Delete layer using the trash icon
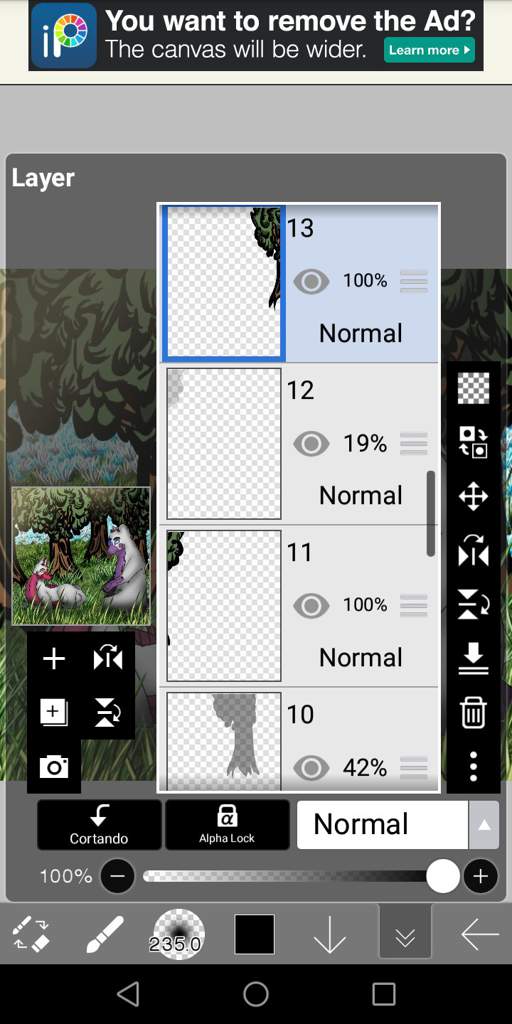Screen dimensions: 512x1024 (x=473, y=712)
